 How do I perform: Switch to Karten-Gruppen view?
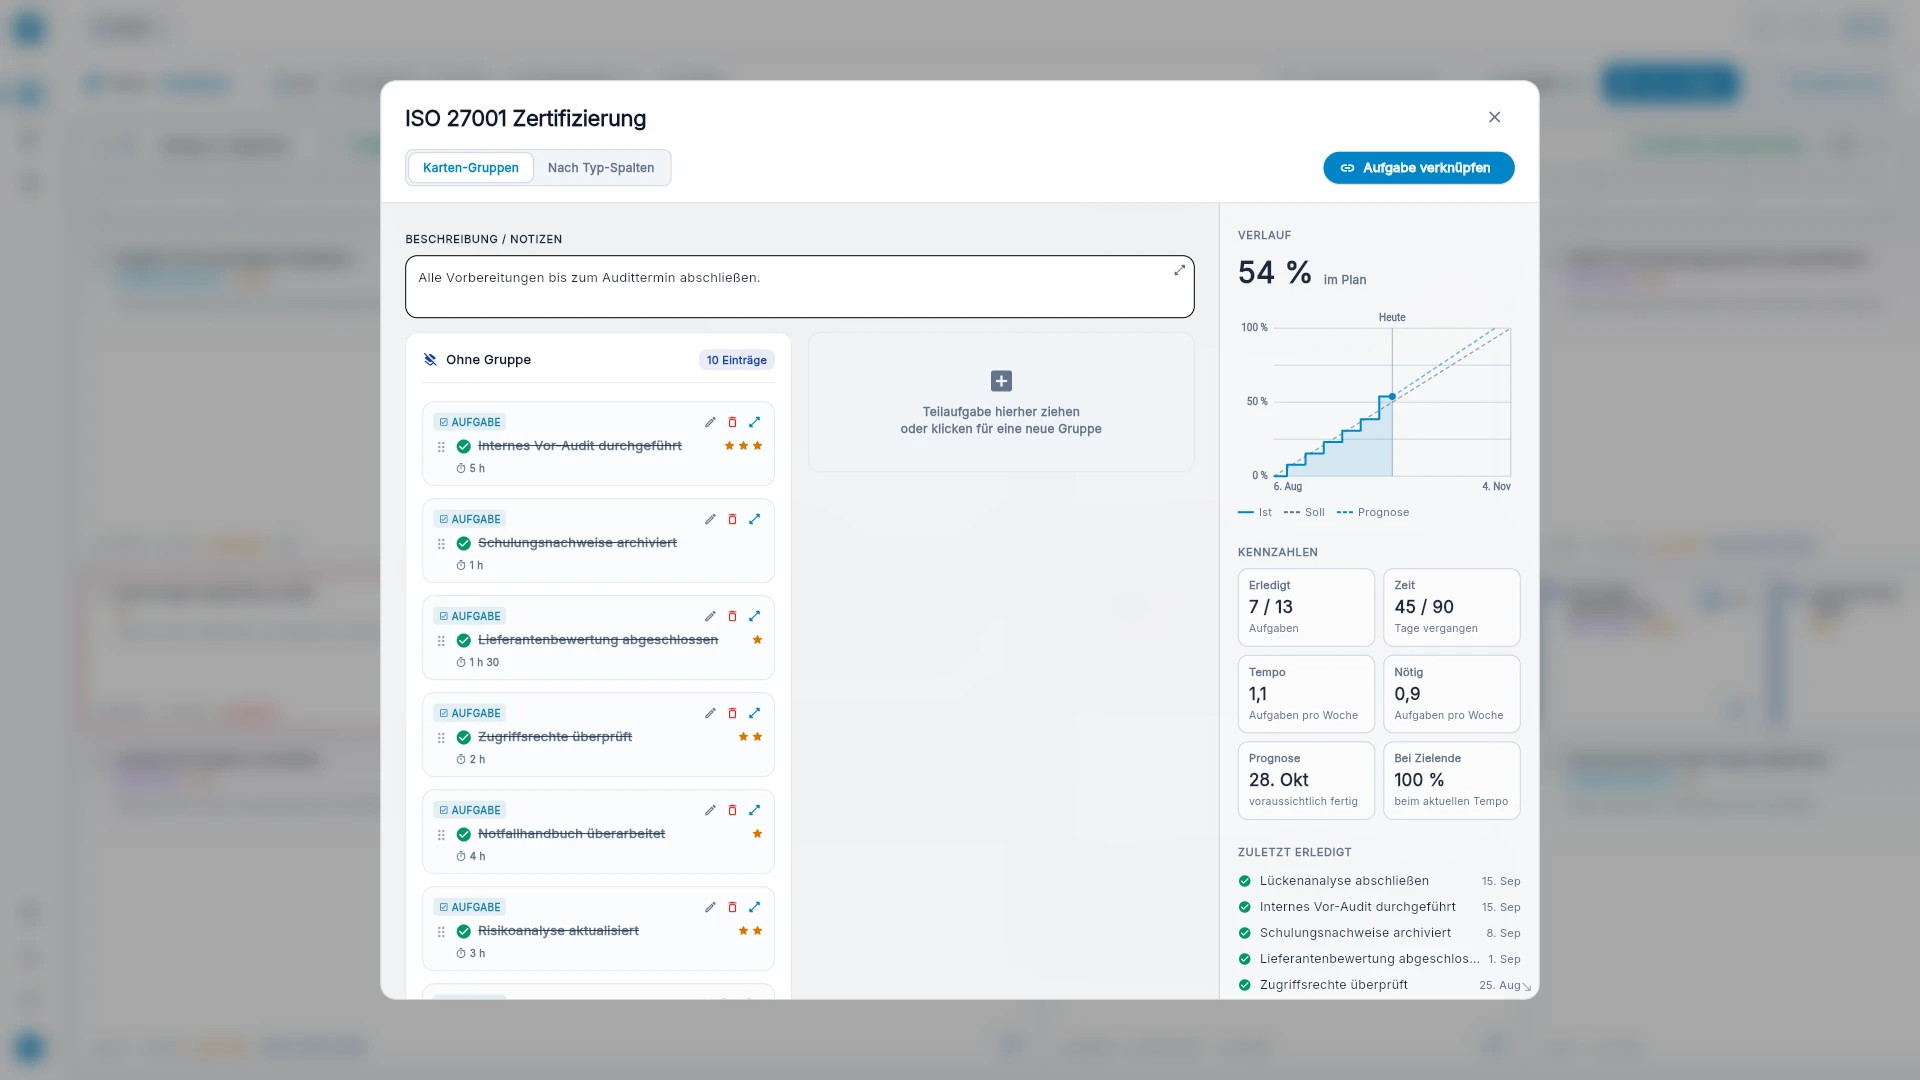click(x=470, y=168)
